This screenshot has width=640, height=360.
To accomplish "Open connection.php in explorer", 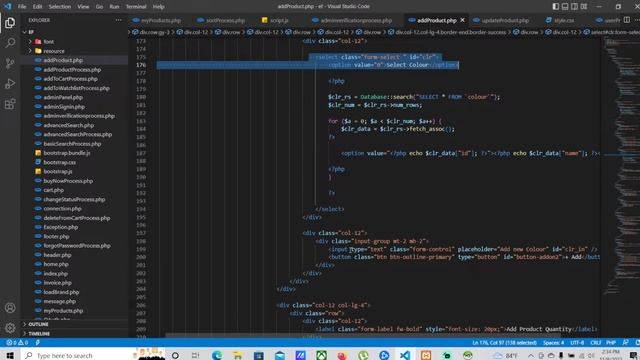I will (62, 209).
